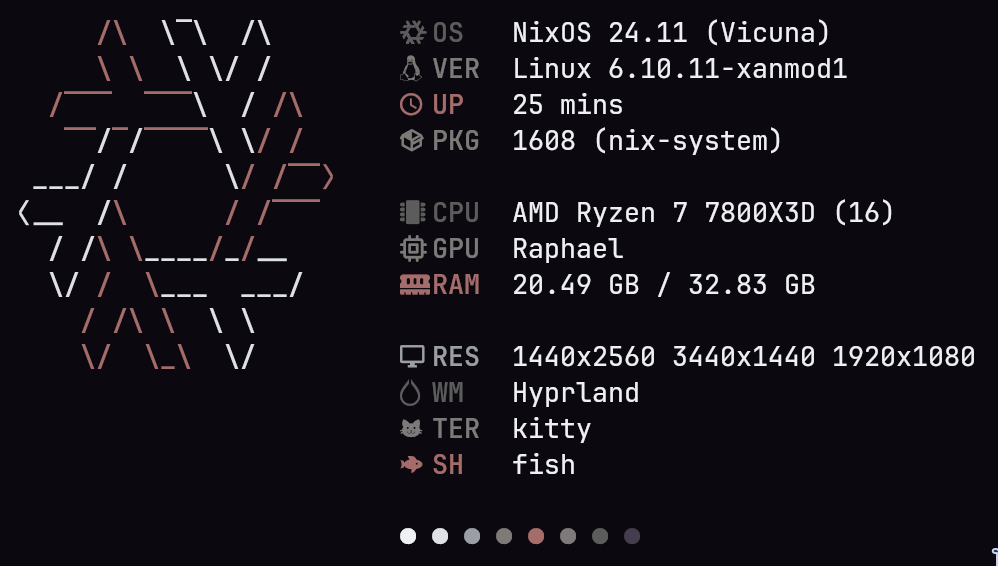
Task: Click the clock icon beside UP
Action: [411, 104]
